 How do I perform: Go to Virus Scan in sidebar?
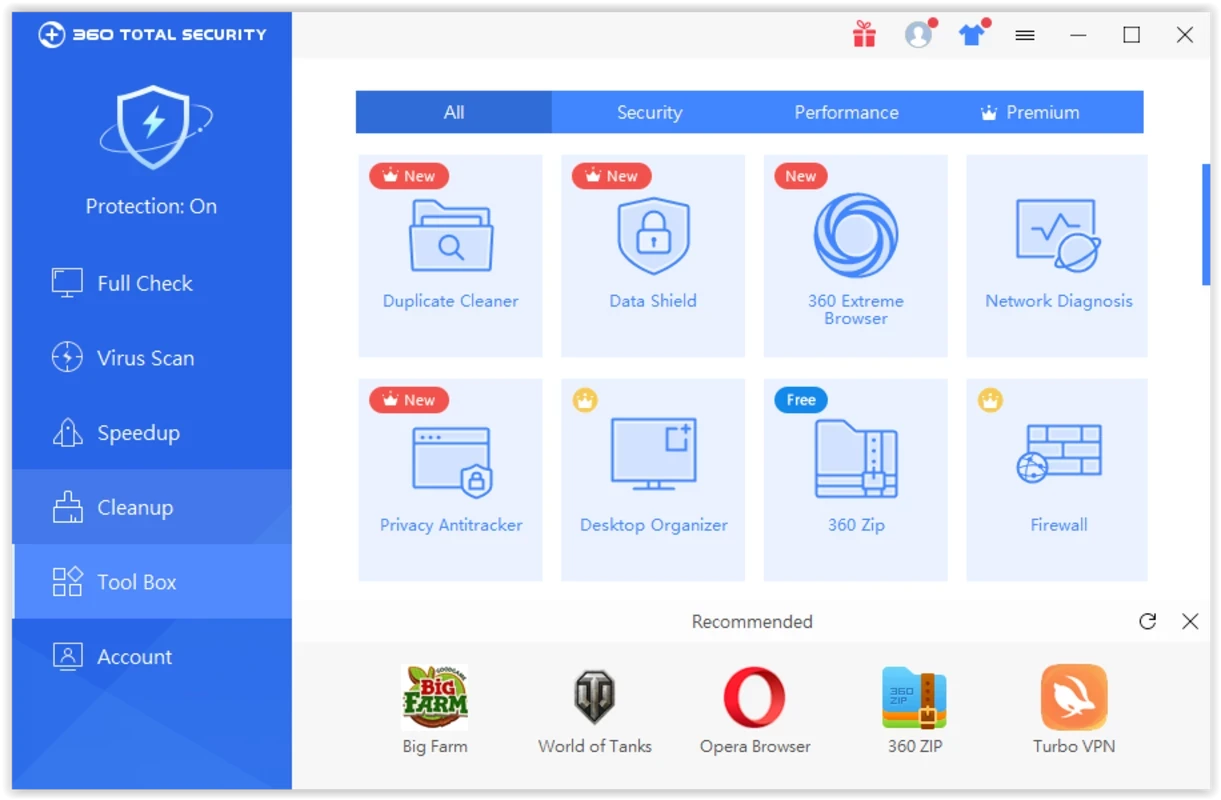click(x=152, y=358)
